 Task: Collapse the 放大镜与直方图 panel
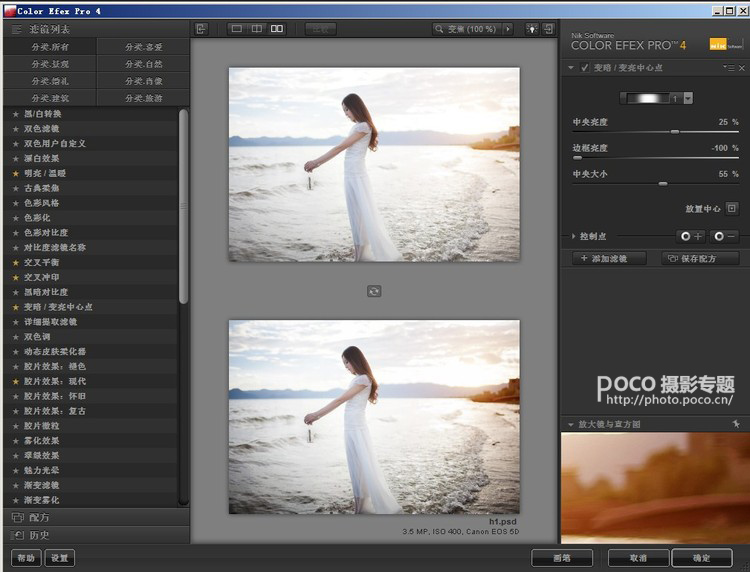point(570,424)
